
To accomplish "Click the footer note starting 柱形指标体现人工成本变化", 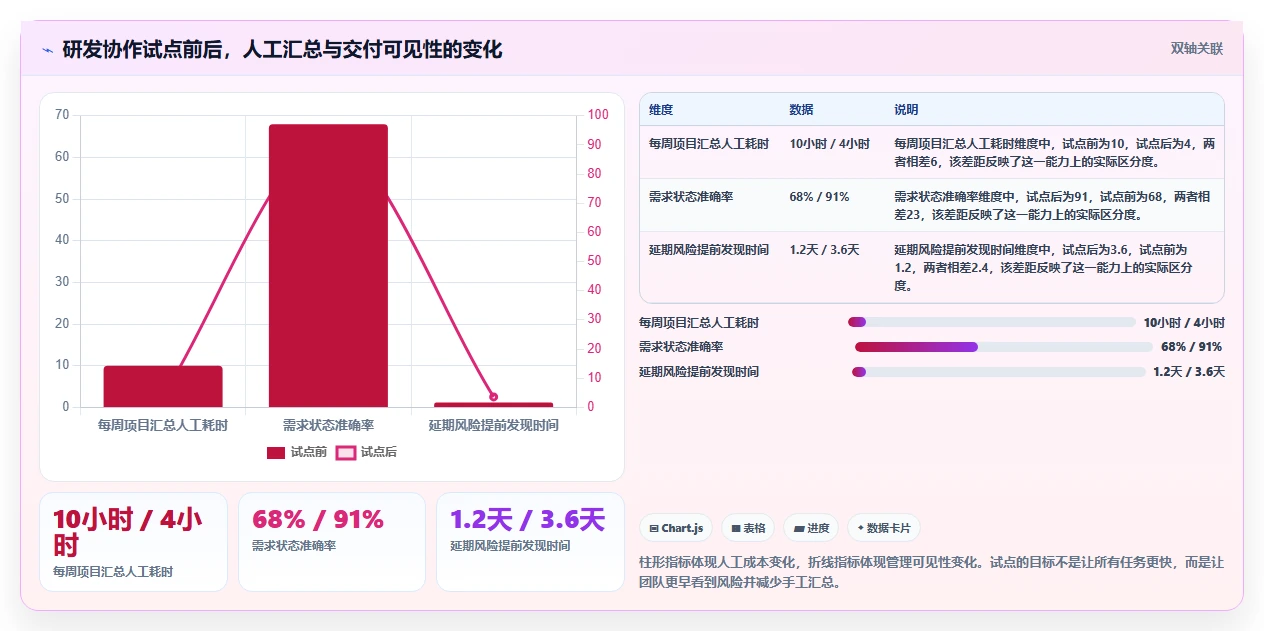I will pos(930,572).
